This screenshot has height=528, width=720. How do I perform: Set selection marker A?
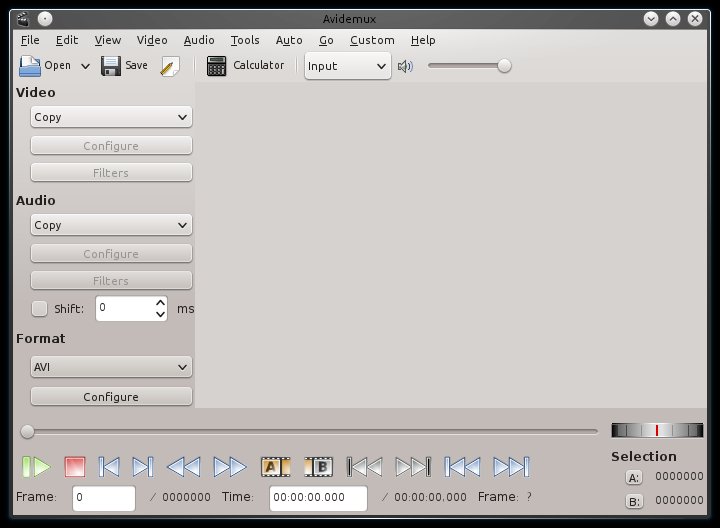pyautogui.click(x=276, y=467)
